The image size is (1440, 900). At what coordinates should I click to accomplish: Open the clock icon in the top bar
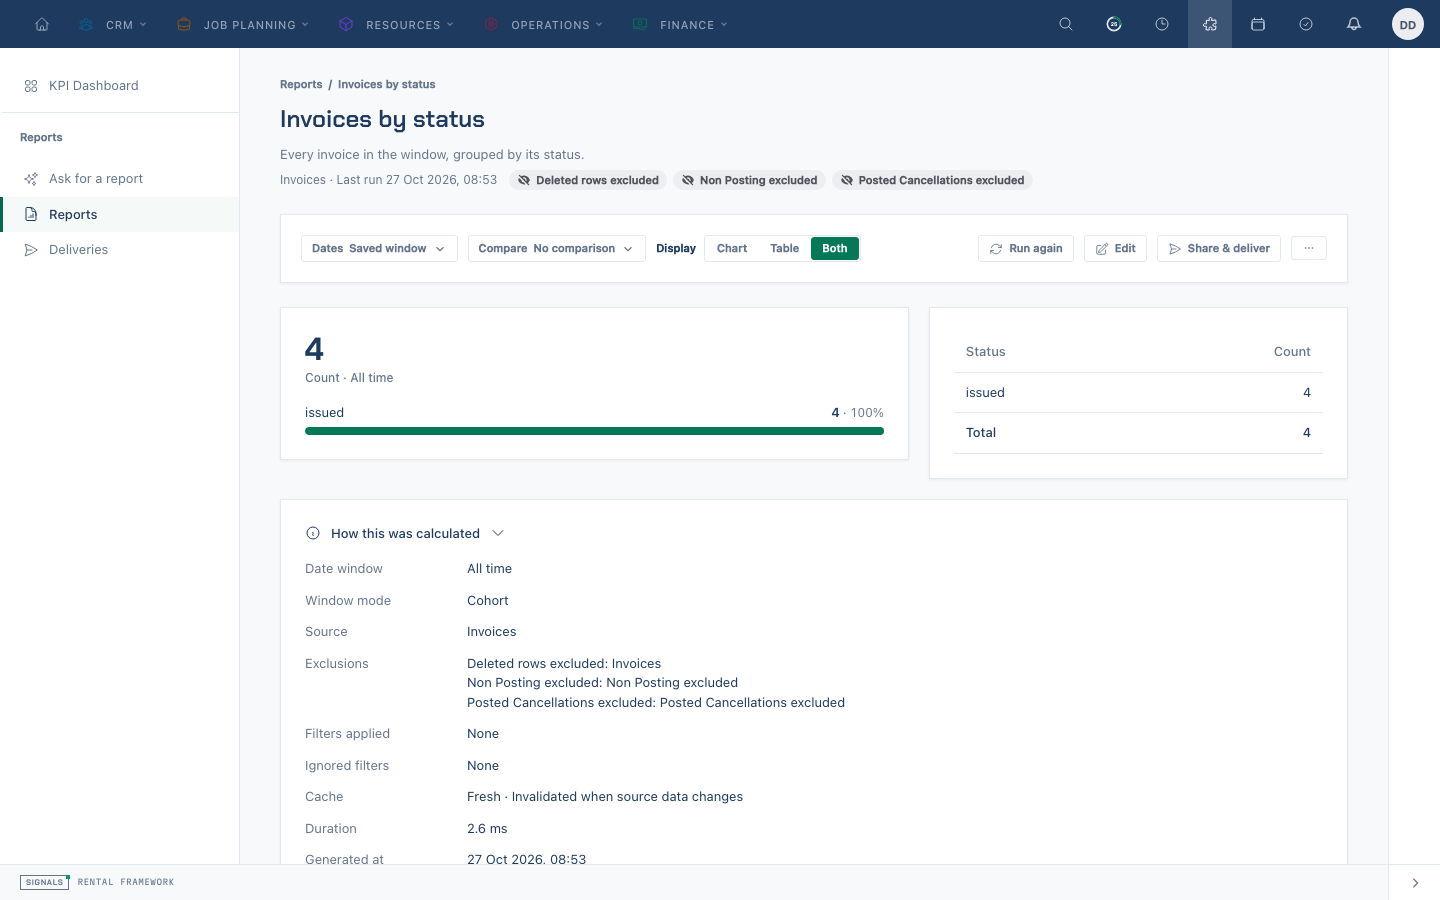tap(1162, 24)
